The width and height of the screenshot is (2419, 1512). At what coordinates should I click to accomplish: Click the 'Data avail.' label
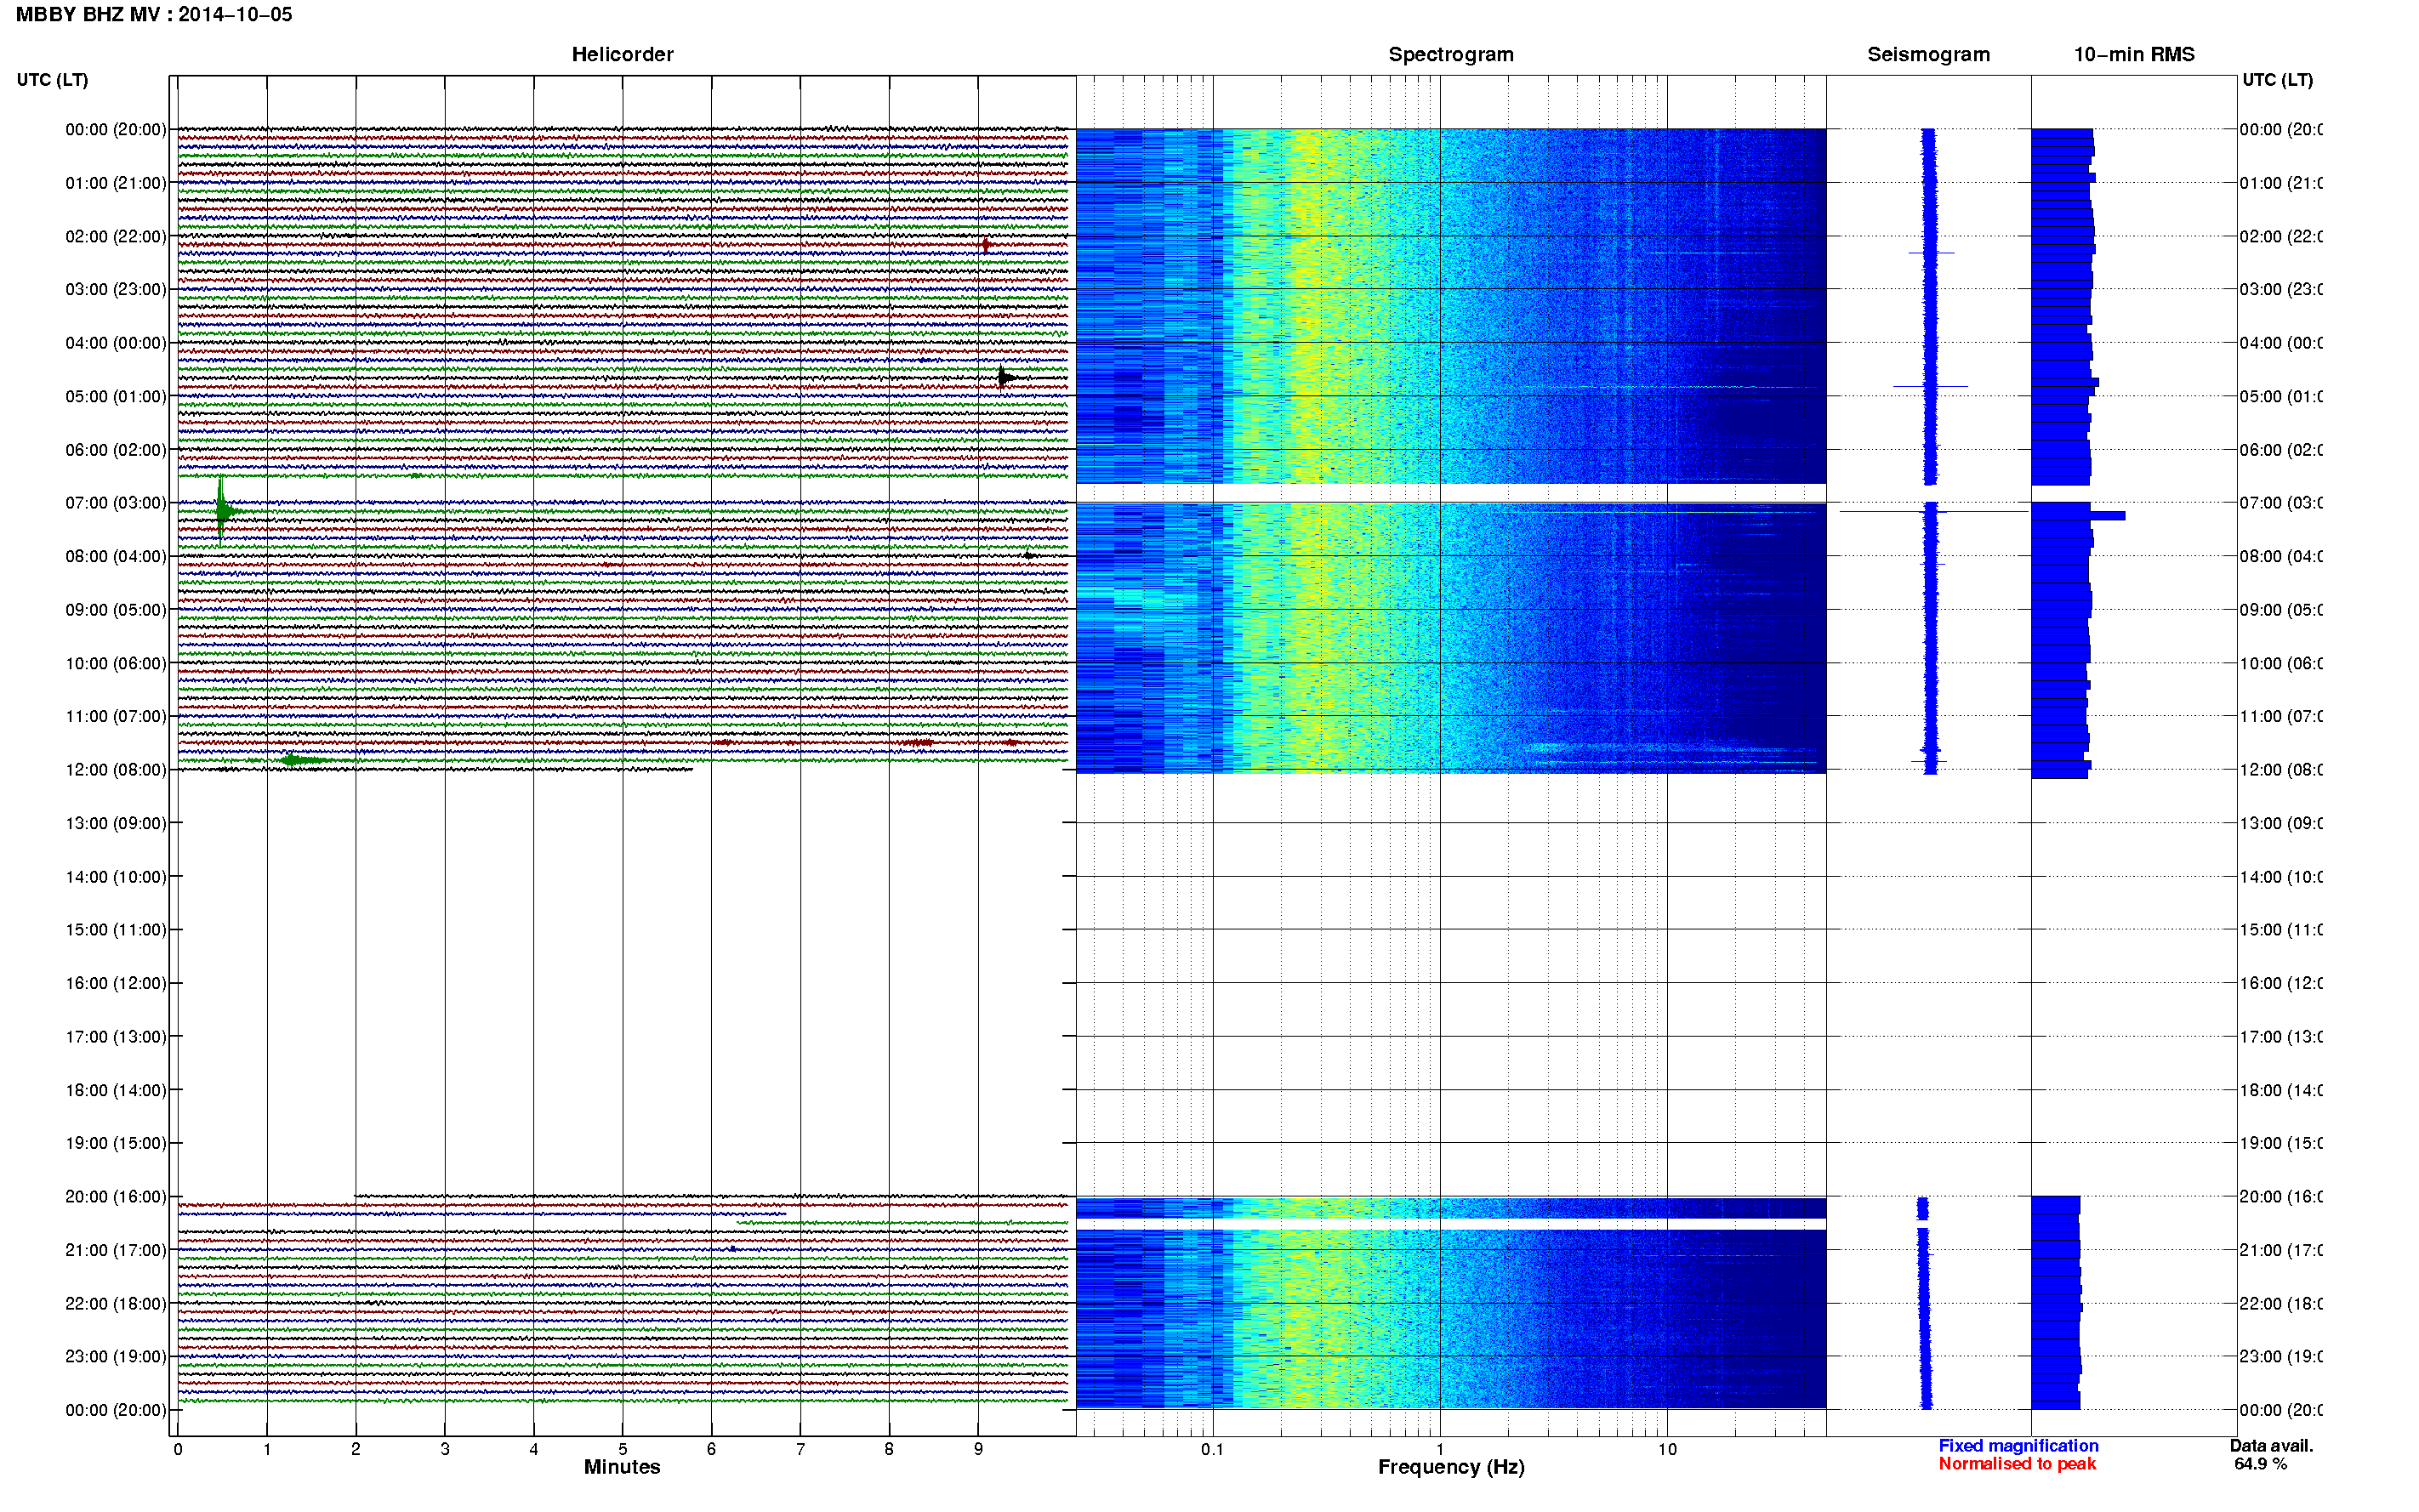tap(2271, 1446)
